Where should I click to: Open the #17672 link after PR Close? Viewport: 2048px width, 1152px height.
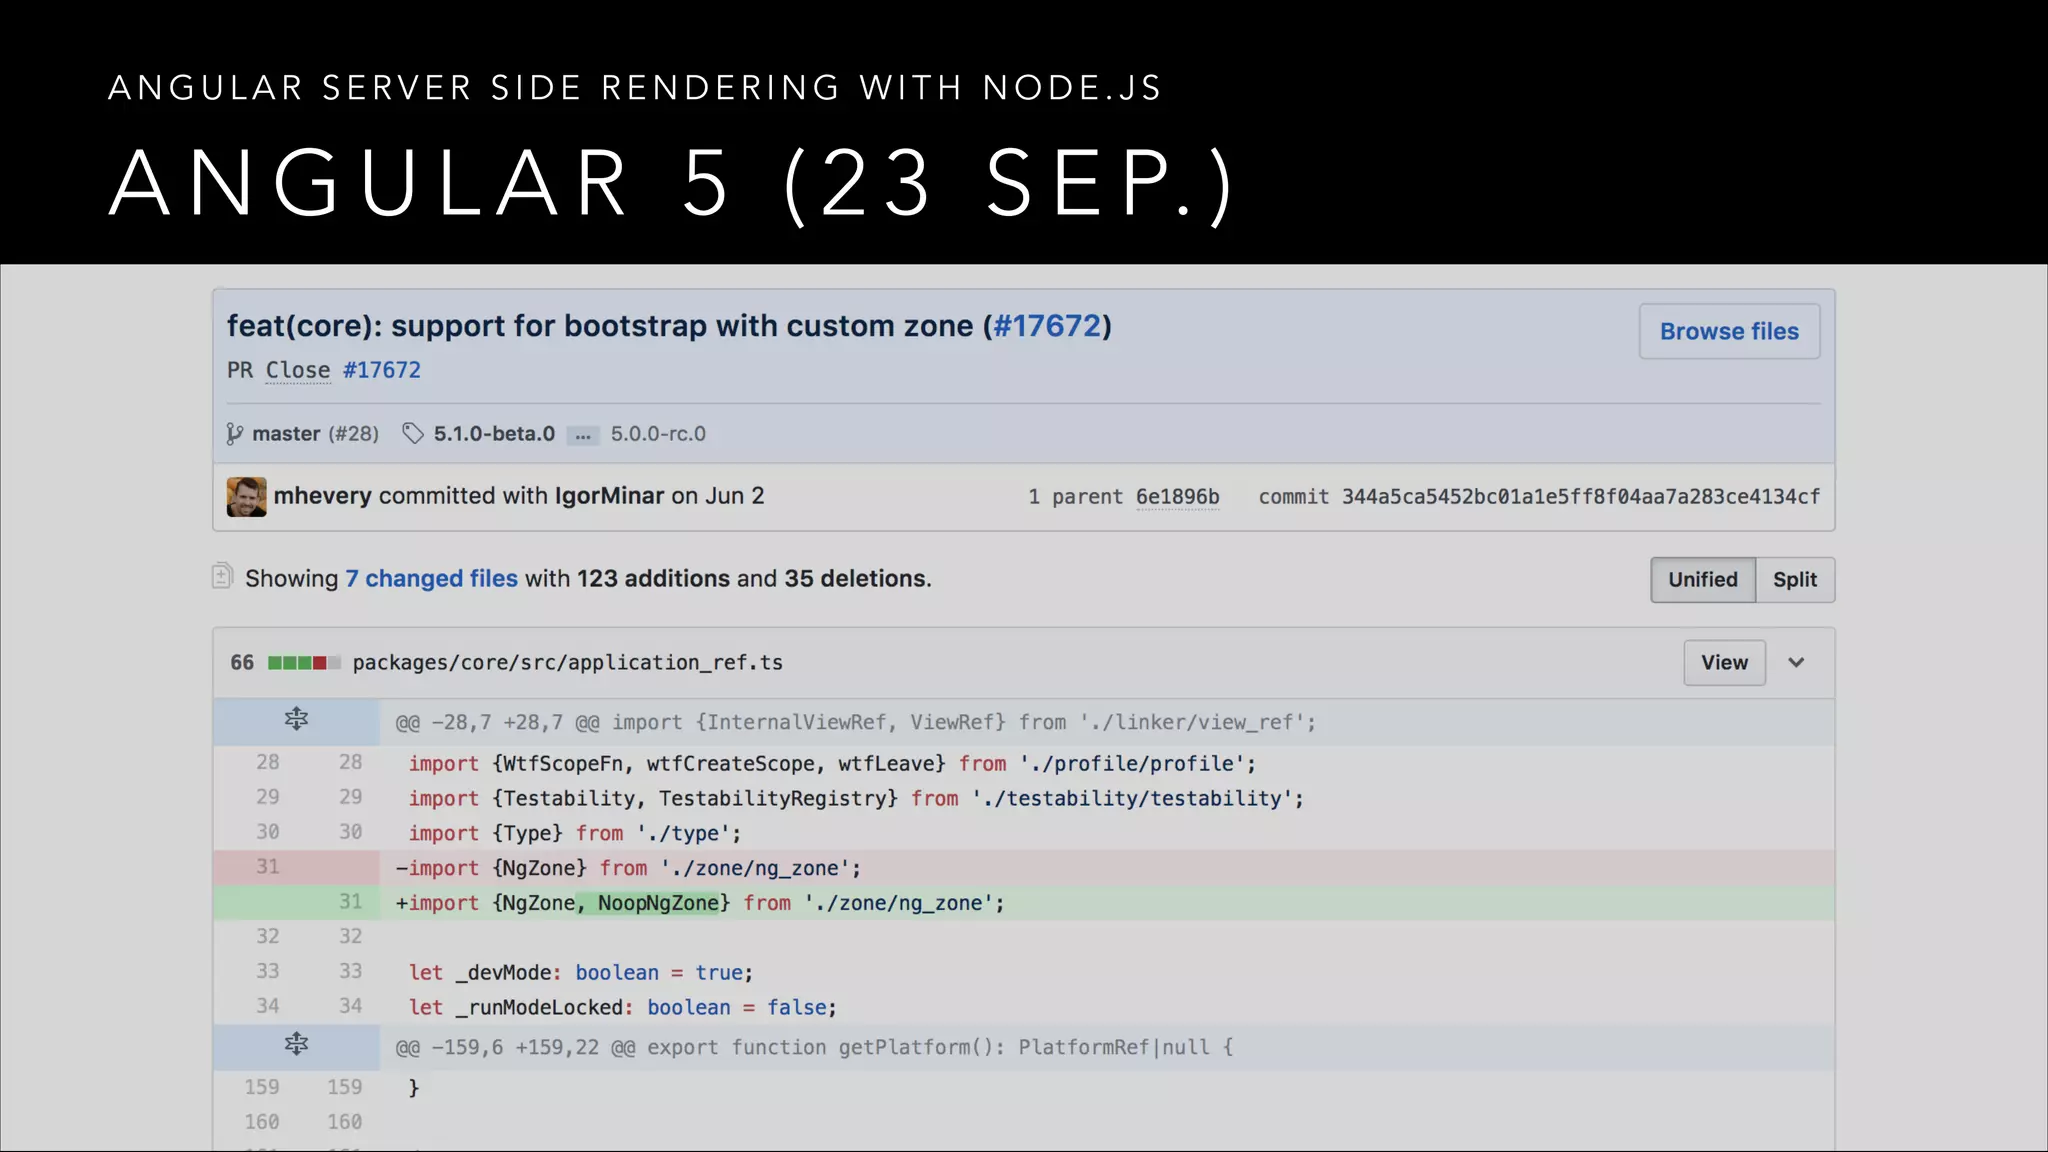(x=382, y=370)
